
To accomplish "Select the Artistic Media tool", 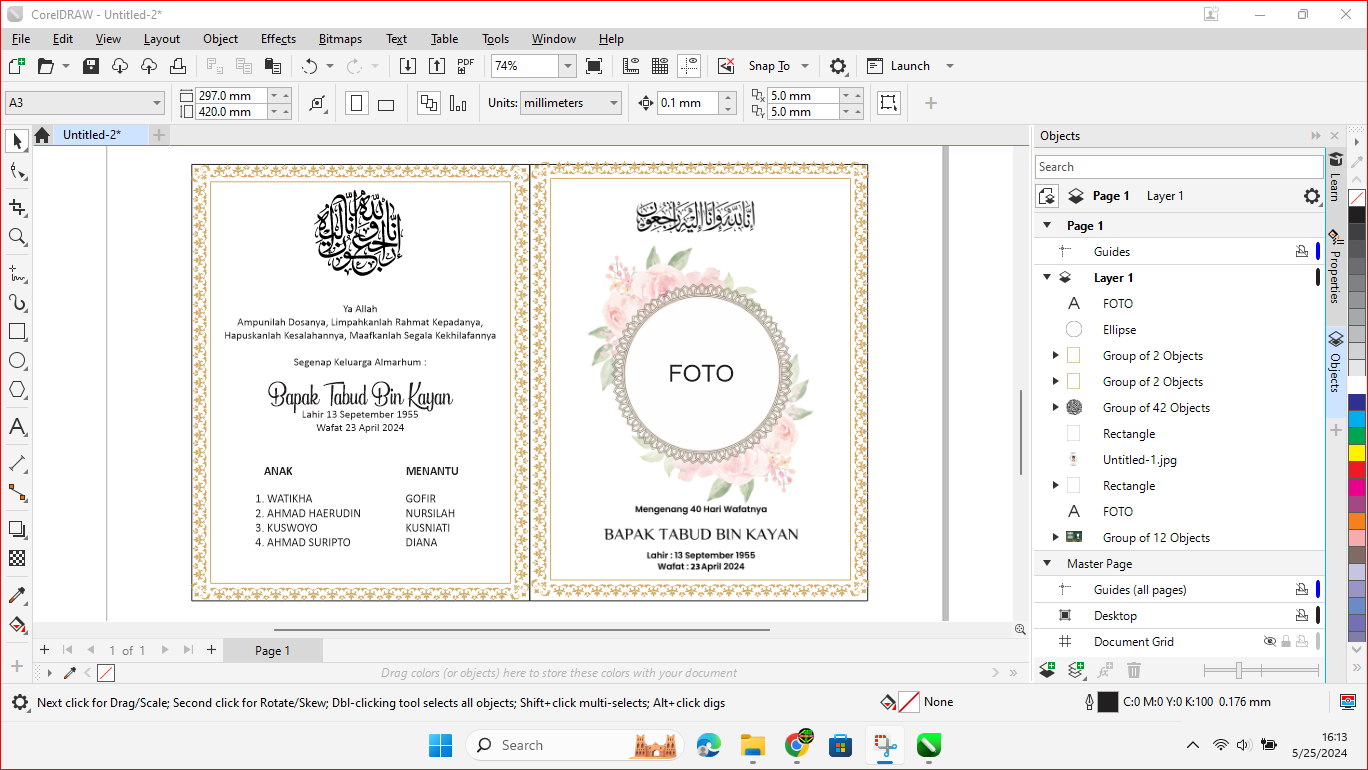I will coord(17,302).
